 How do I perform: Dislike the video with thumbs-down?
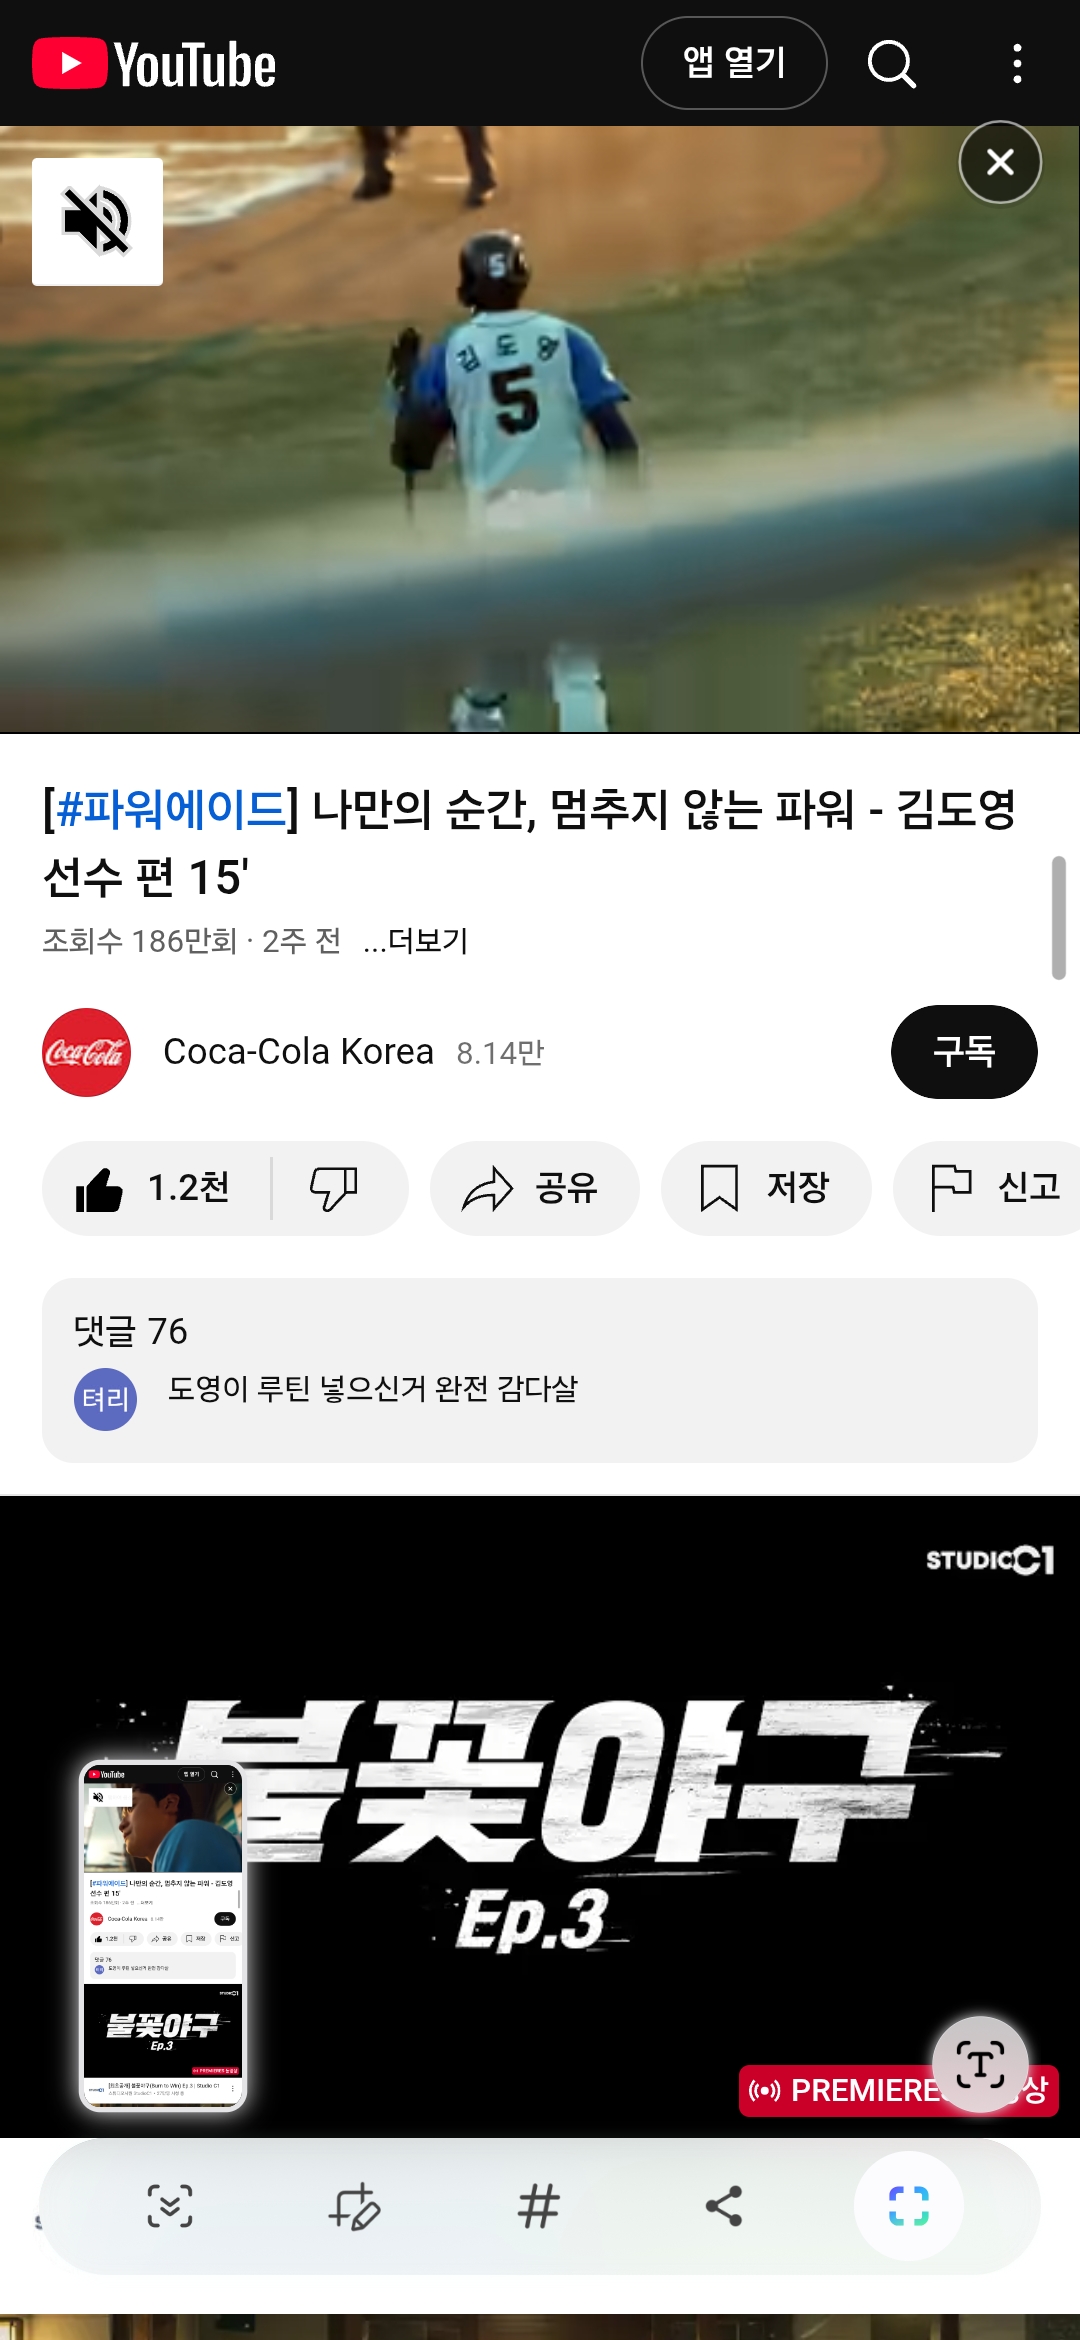tap(334, 1188)
